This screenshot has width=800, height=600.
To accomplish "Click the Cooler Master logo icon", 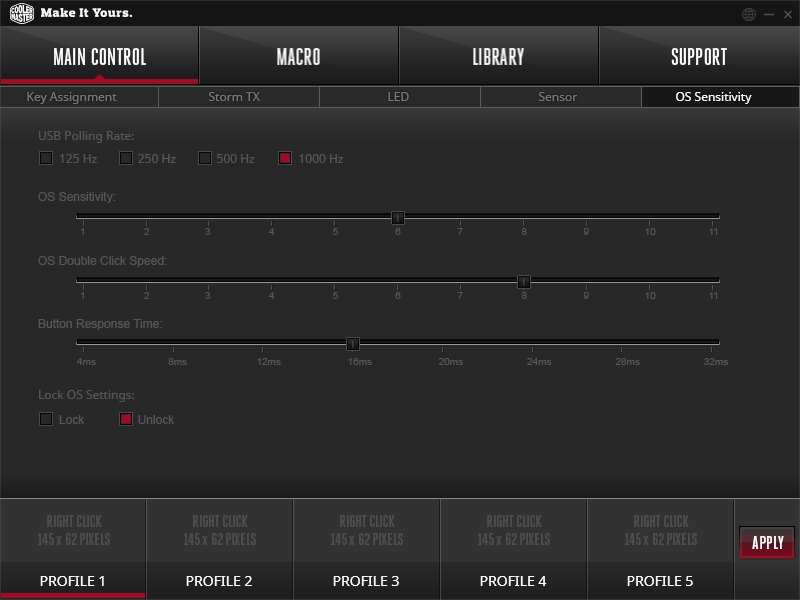I will [21, 13].
